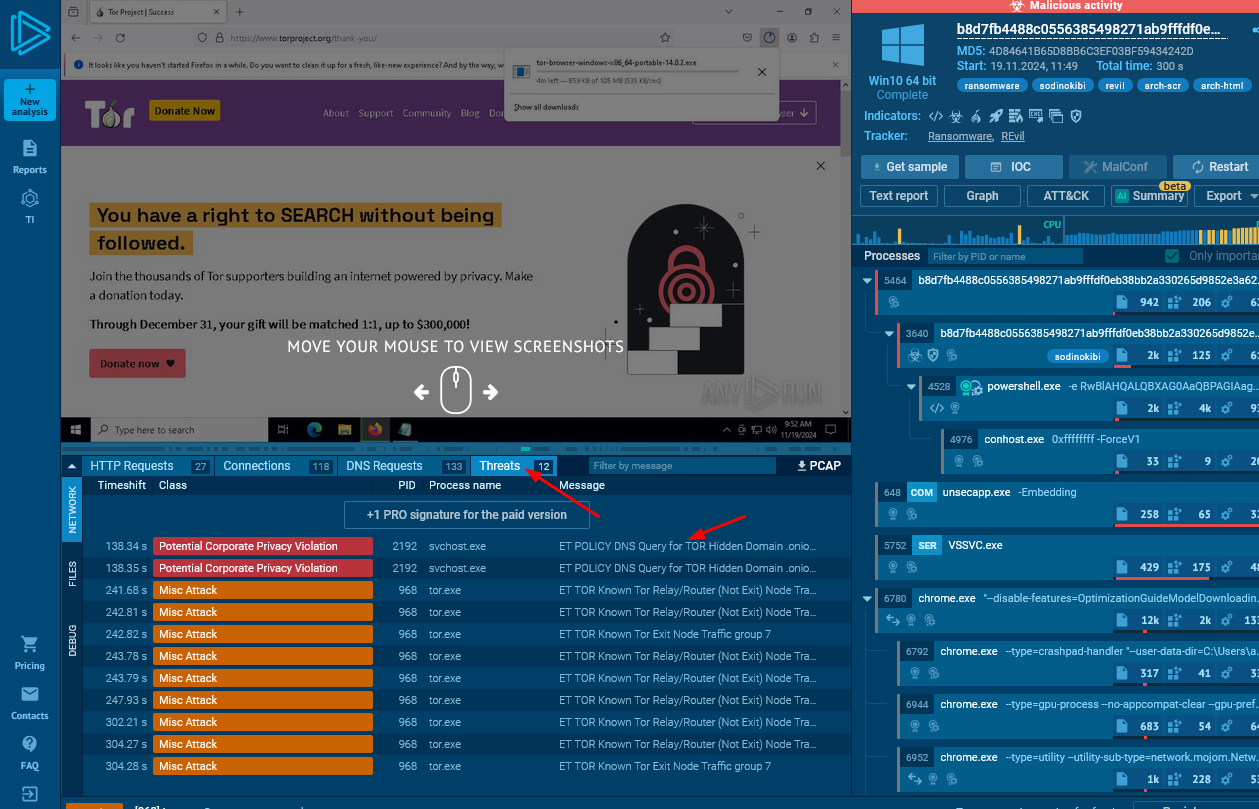Open the Export dropdown
This screenshot has height=809, width=1259.
[x=1228, y=196]
